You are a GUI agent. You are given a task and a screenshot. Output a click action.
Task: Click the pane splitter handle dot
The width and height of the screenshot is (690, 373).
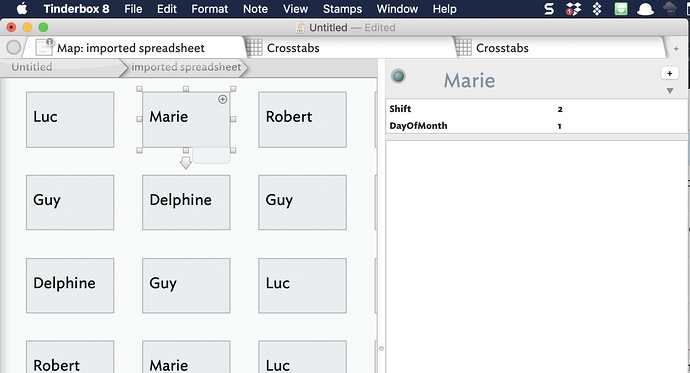click(x=381, y=348)
